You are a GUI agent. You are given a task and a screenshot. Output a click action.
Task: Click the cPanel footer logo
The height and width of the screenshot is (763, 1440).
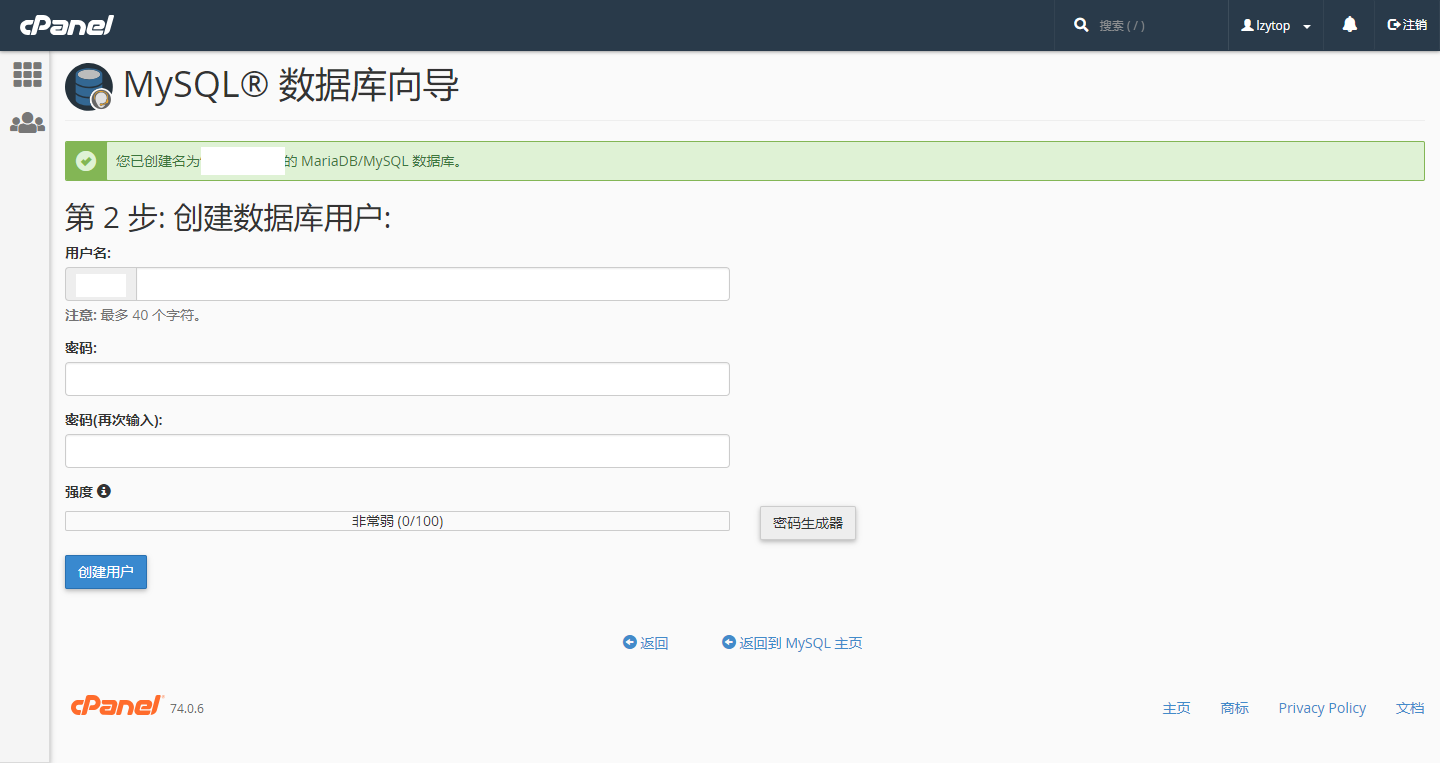[116, 706]
